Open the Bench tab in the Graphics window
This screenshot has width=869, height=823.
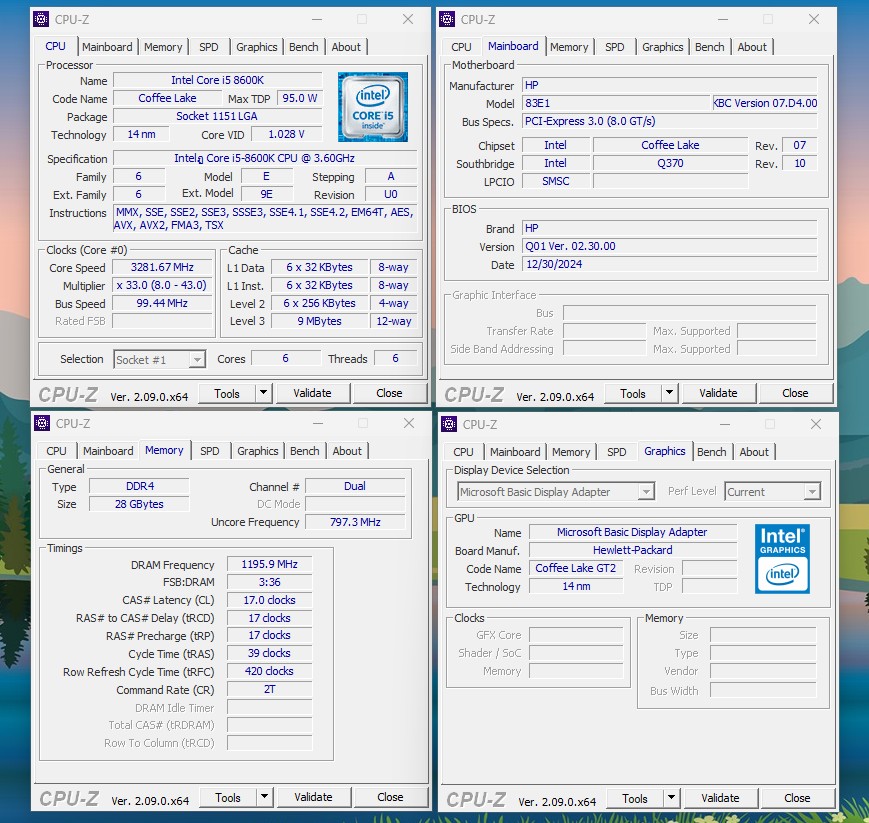(x=712, y=452)
